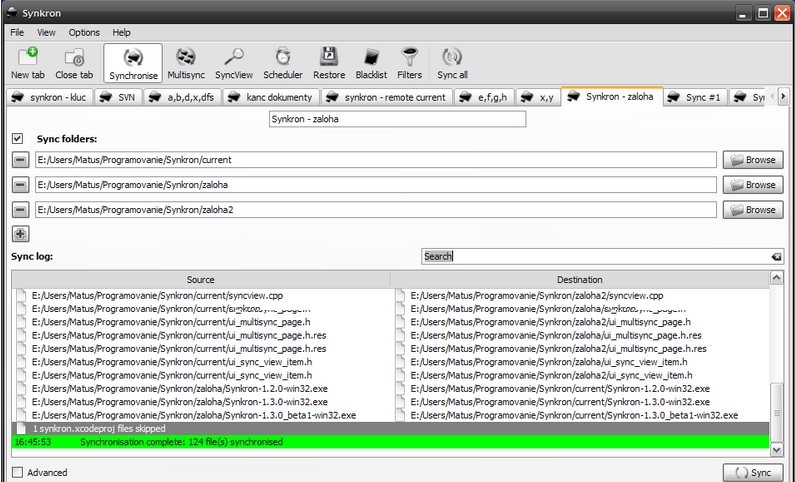Open the Multisync page
The width and height of the screenshot is (795, 482).
tap(186, 63)
